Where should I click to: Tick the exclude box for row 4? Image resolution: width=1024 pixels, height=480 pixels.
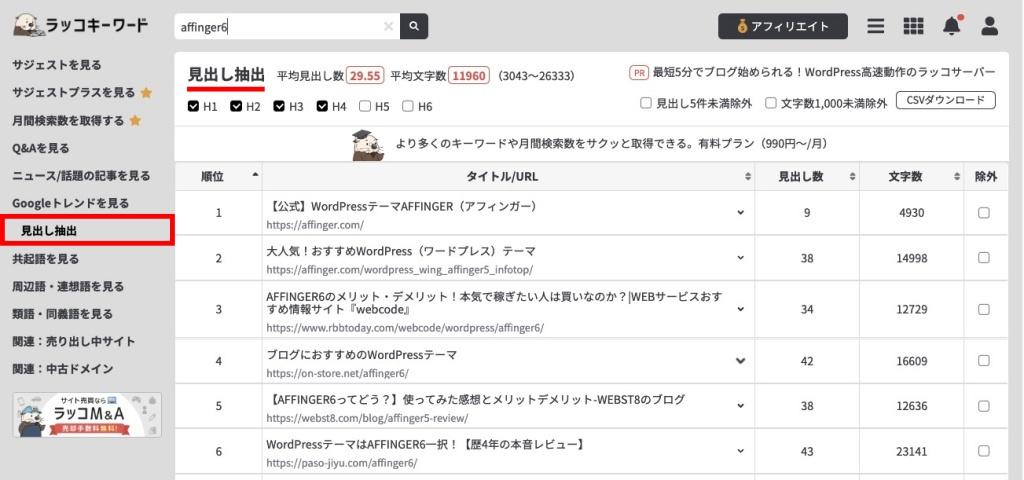click(984, 360)
